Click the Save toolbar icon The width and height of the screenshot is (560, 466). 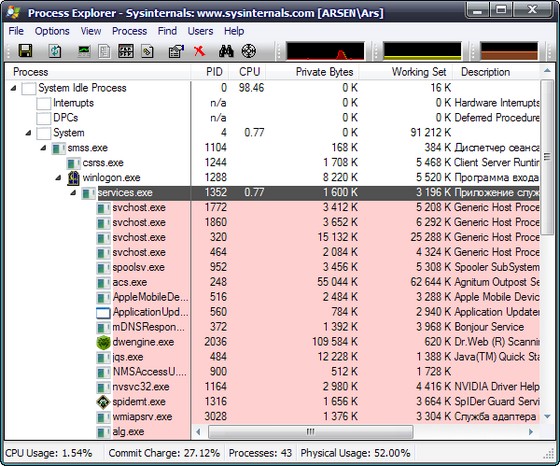click(25, 51)
